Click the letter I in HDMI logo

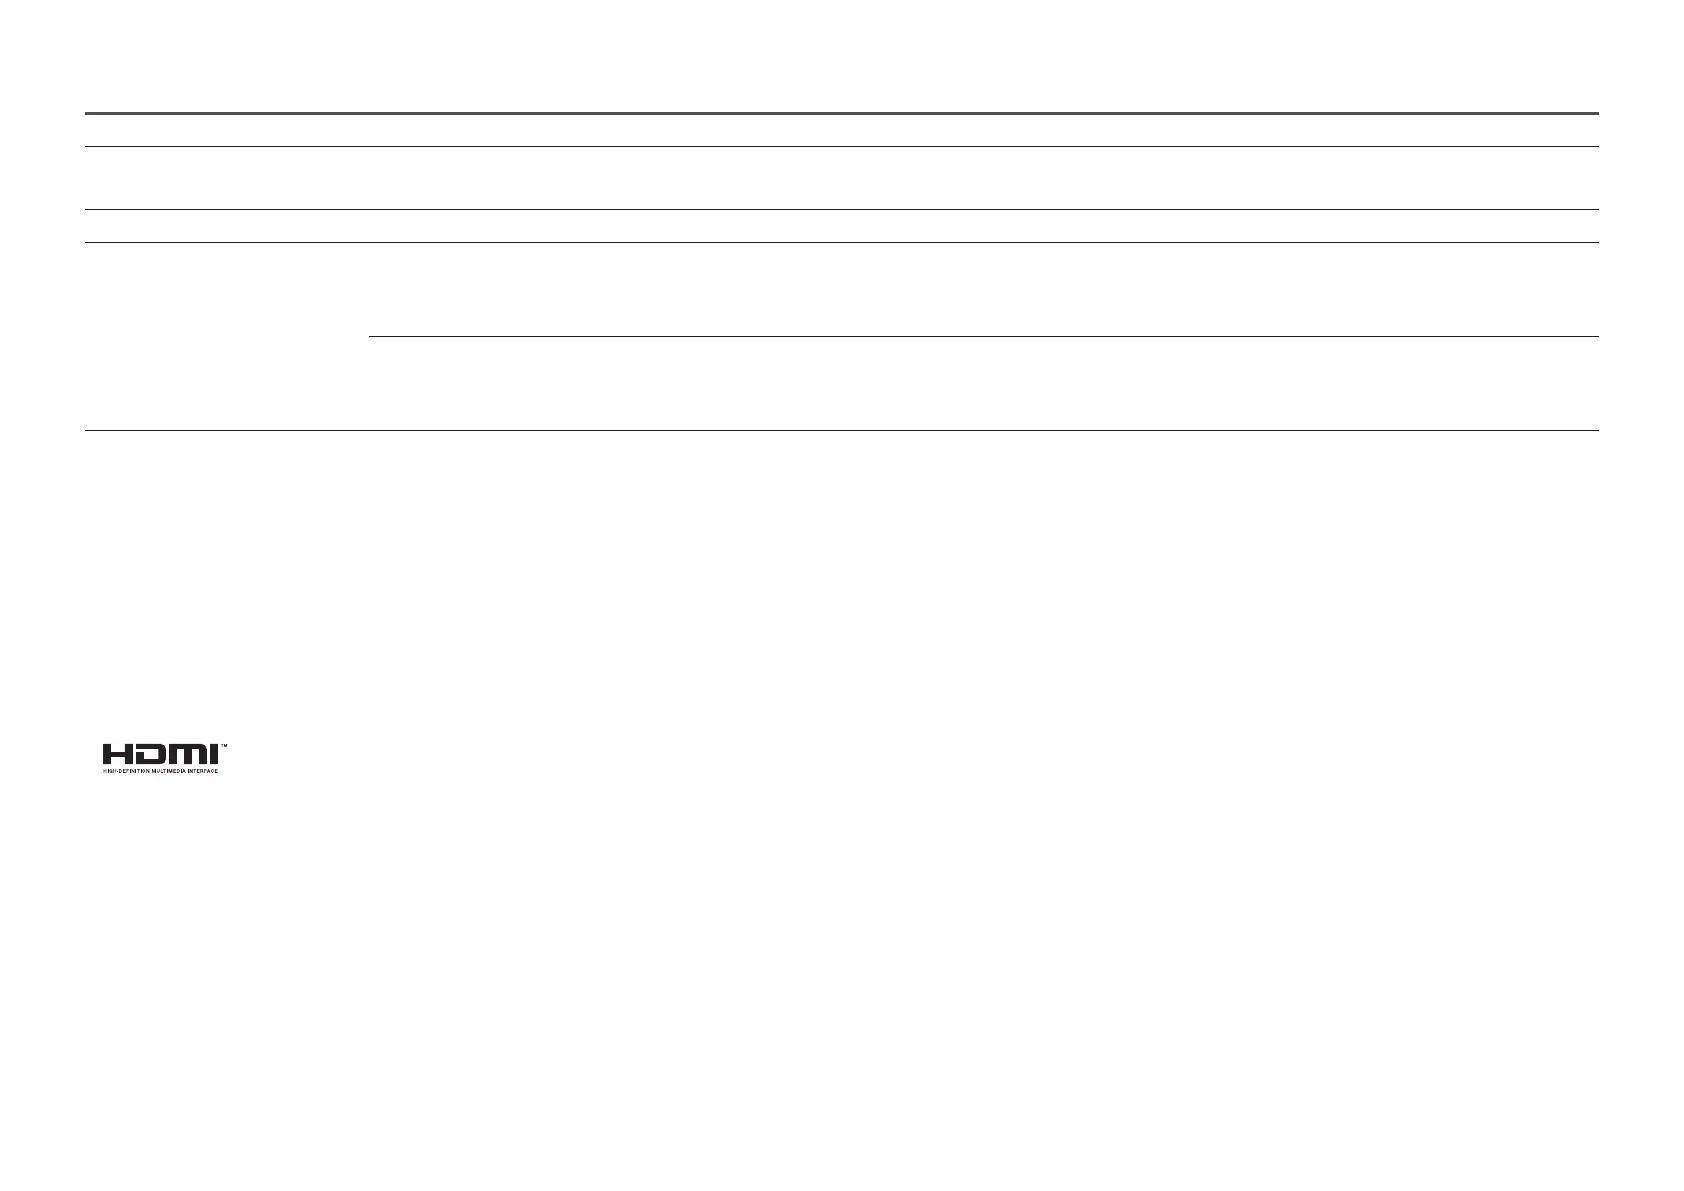(214, 755)
